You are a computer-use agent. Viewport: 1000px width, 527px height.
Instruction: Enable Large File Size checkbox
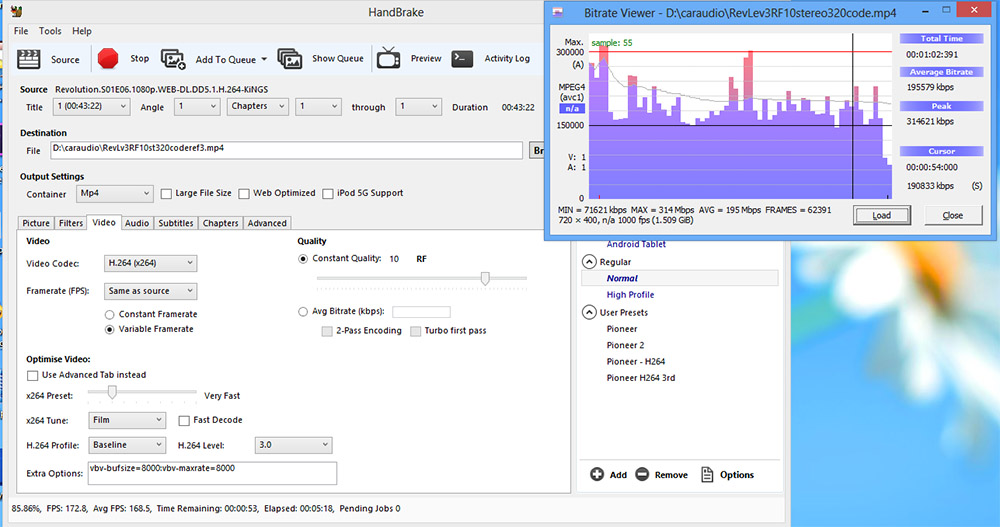(166, 193)
